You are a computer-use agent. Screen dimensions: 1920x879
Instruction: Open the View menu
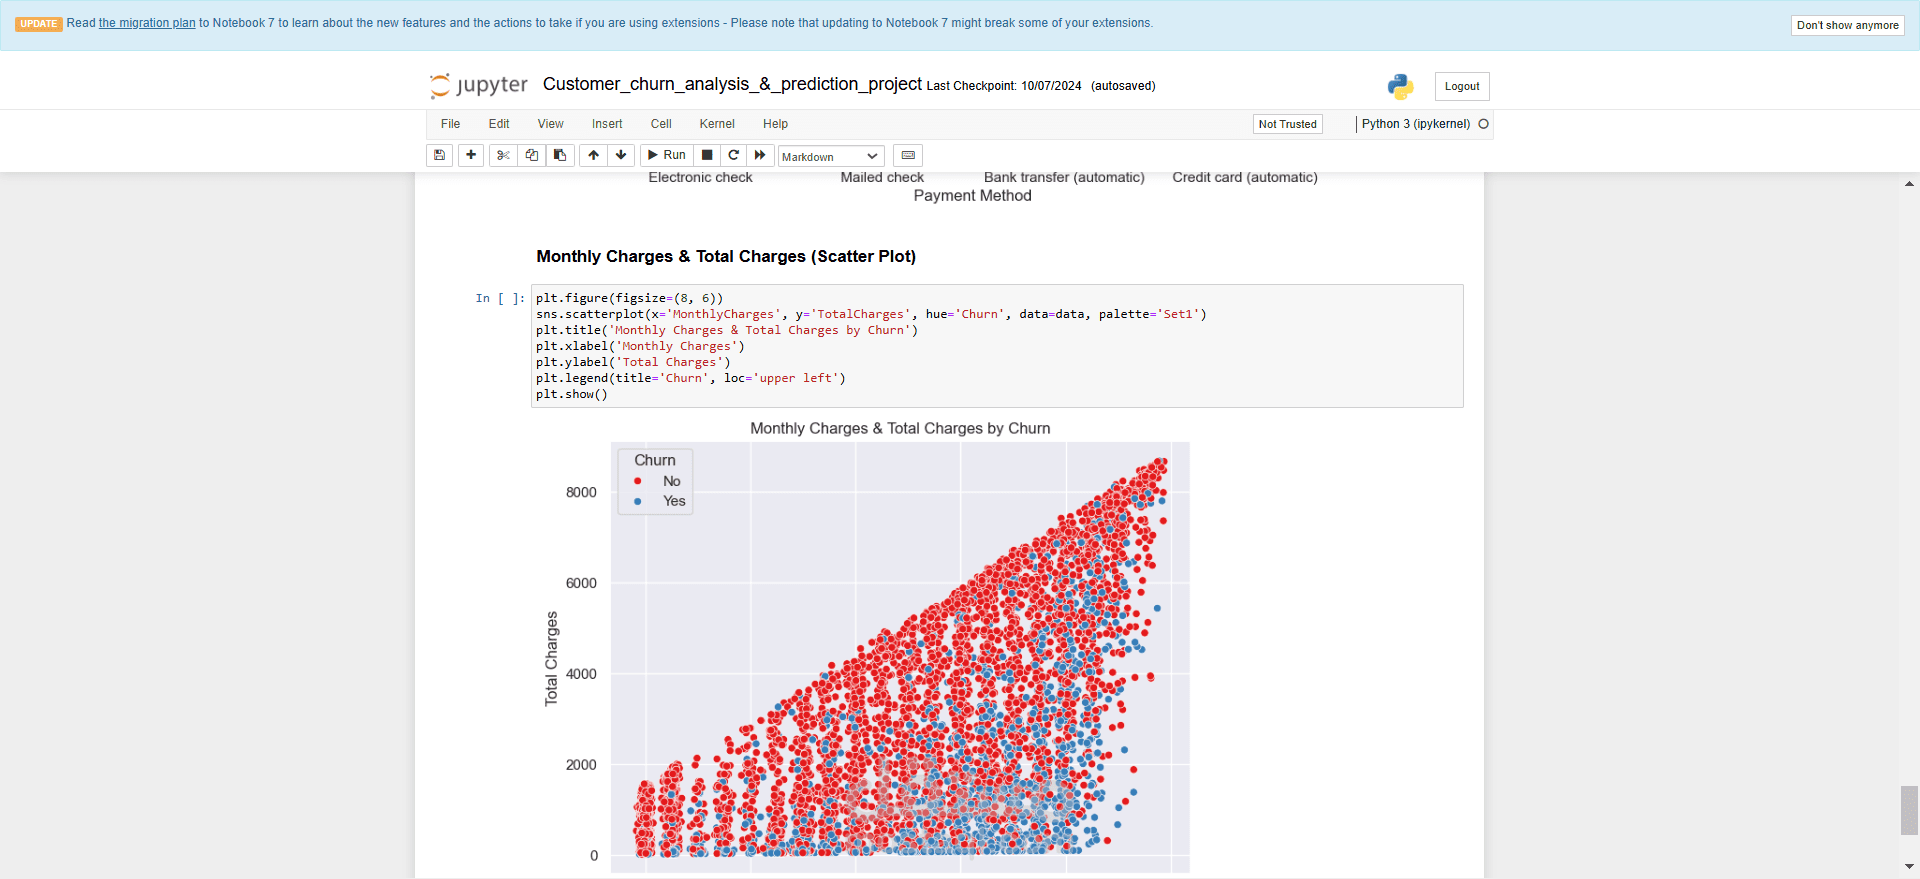point(551,124)
